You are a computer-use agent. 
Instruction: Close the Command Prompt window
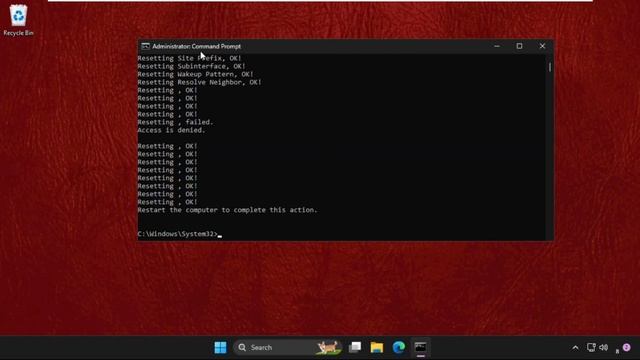542,46
